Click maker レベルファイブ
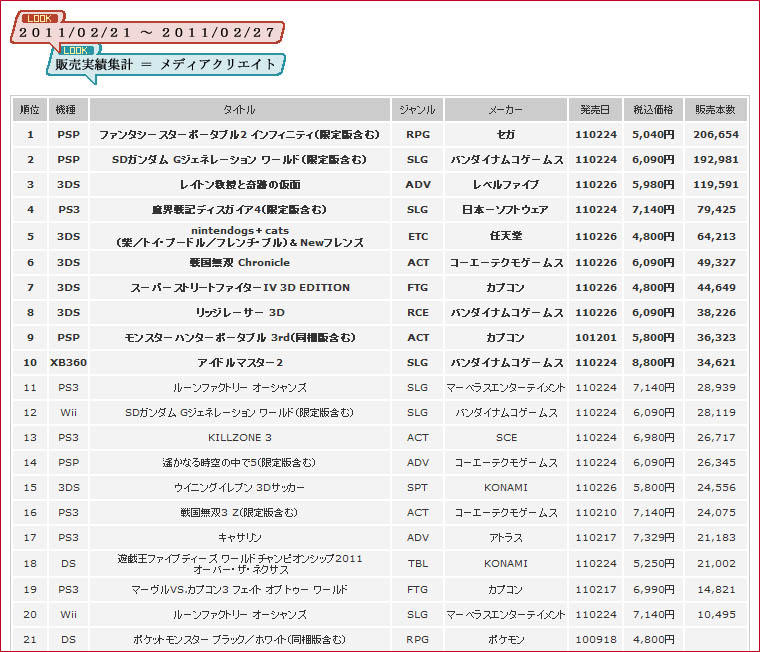 pos(506,185)
